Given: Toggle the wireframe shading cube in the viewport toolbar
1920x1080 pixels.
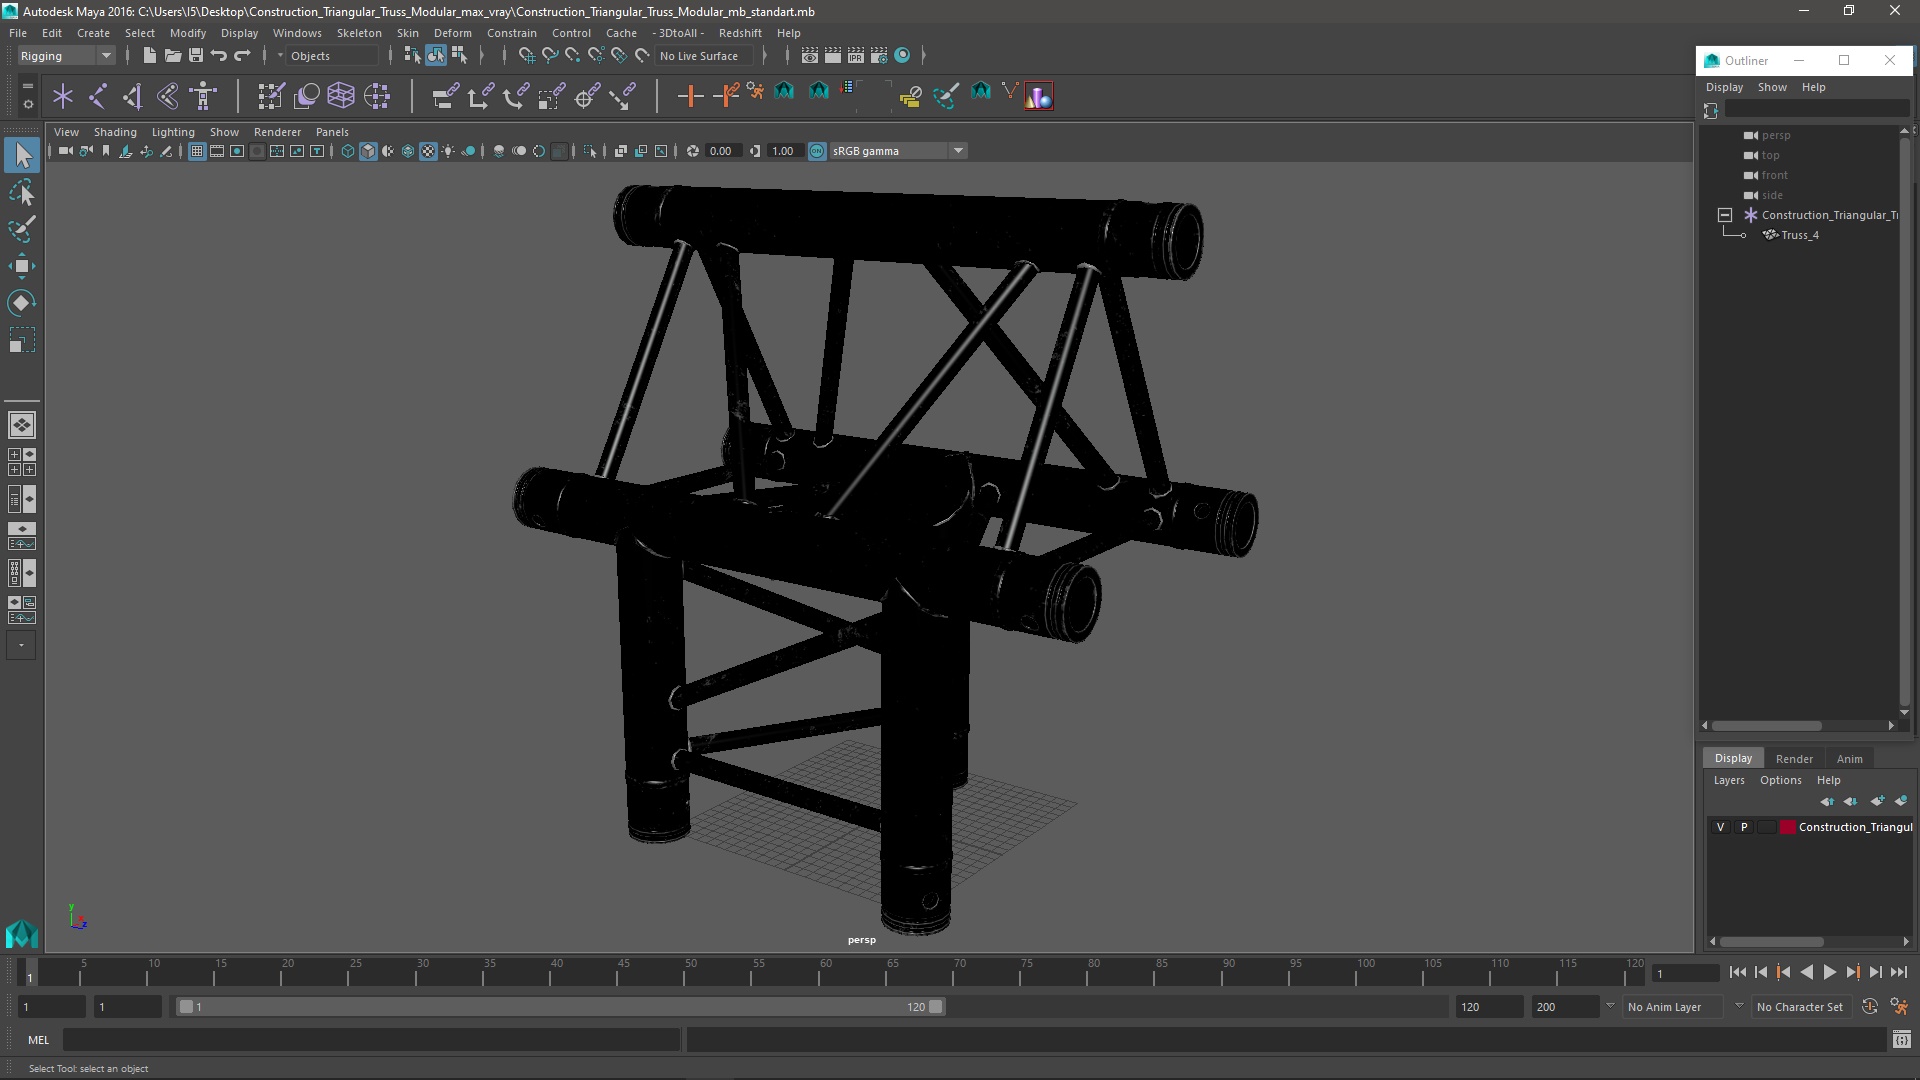Looking at the screenshot, I should point(348,151).
